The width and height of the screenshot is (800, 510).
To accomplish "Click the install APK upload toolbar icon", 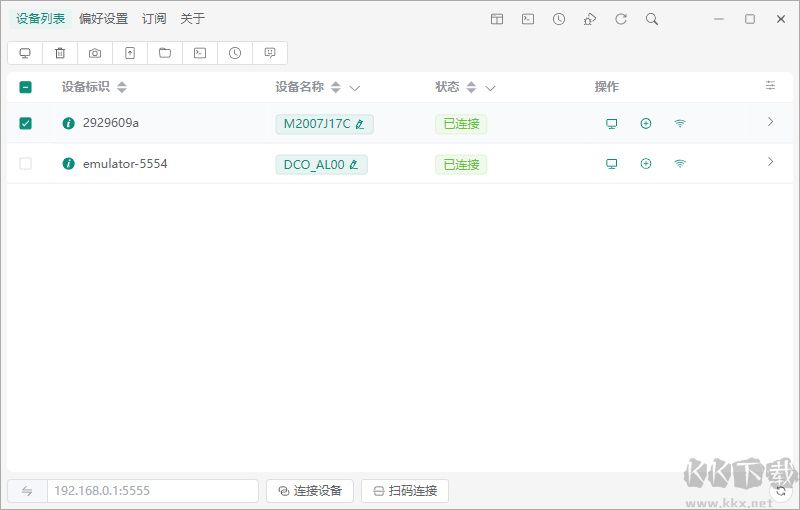I will coord(130,53).
